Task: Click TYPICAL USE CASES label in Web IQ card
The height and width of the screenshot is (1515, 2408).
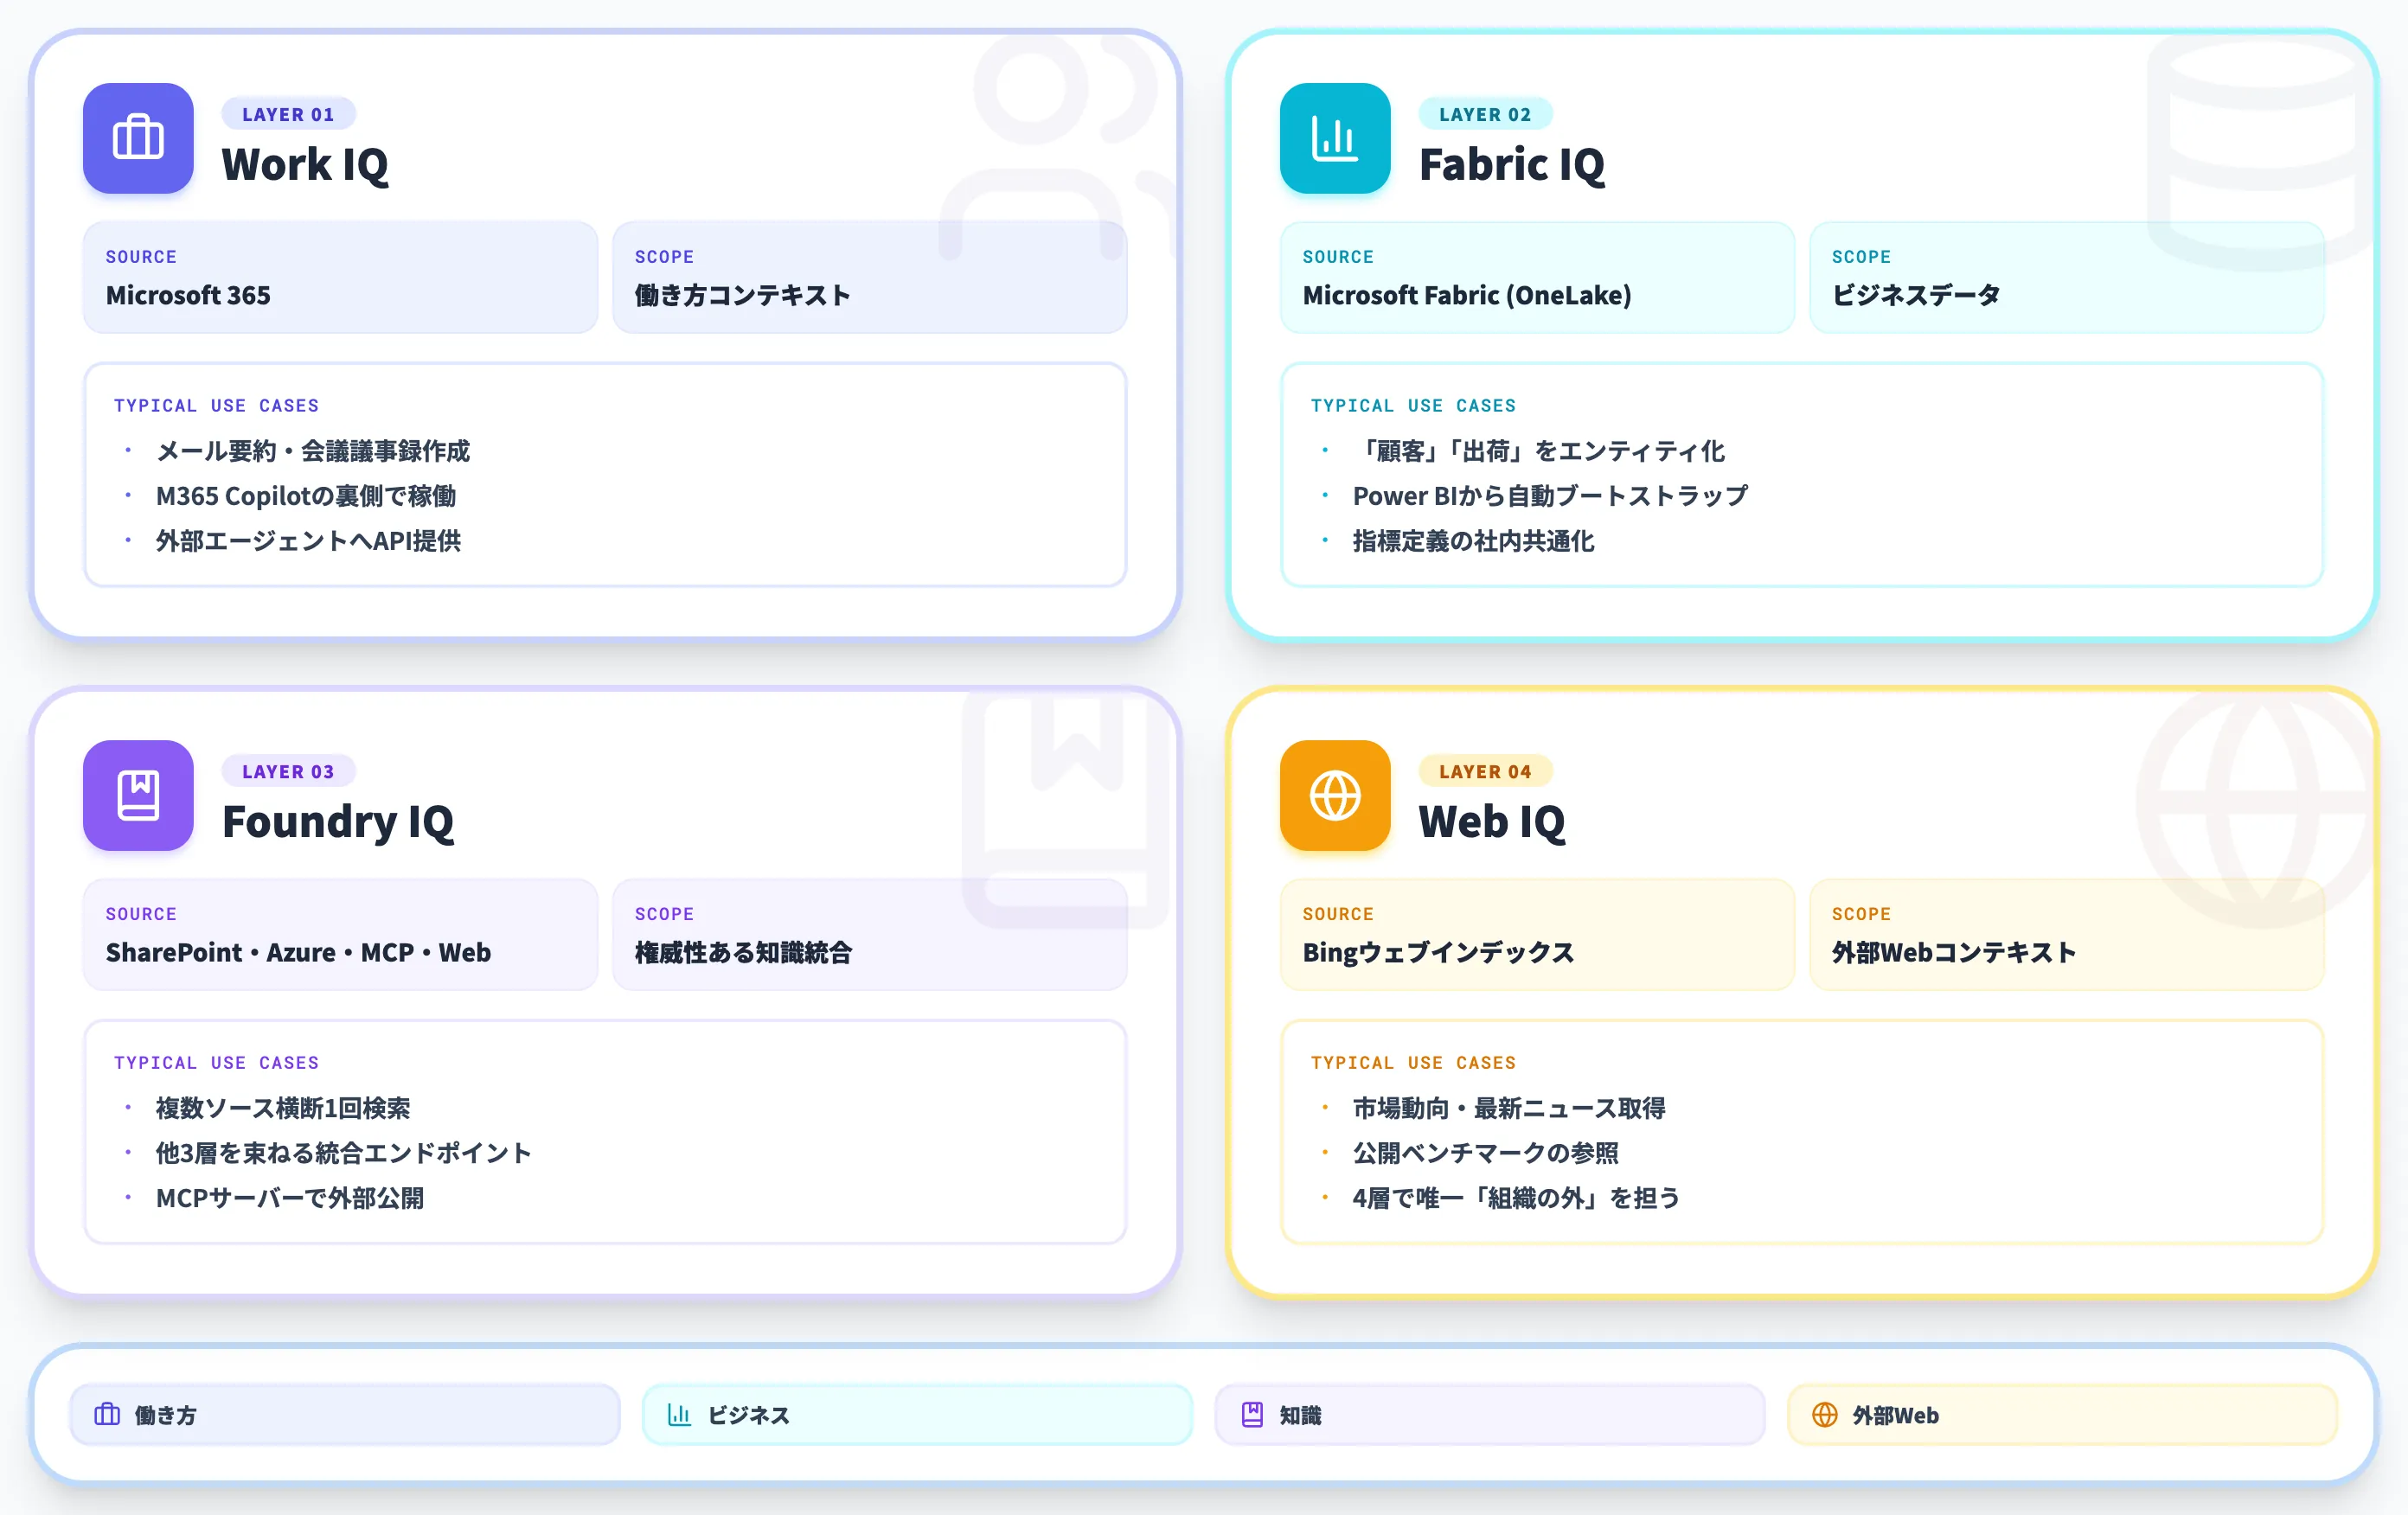Action: (1413, 1062)
